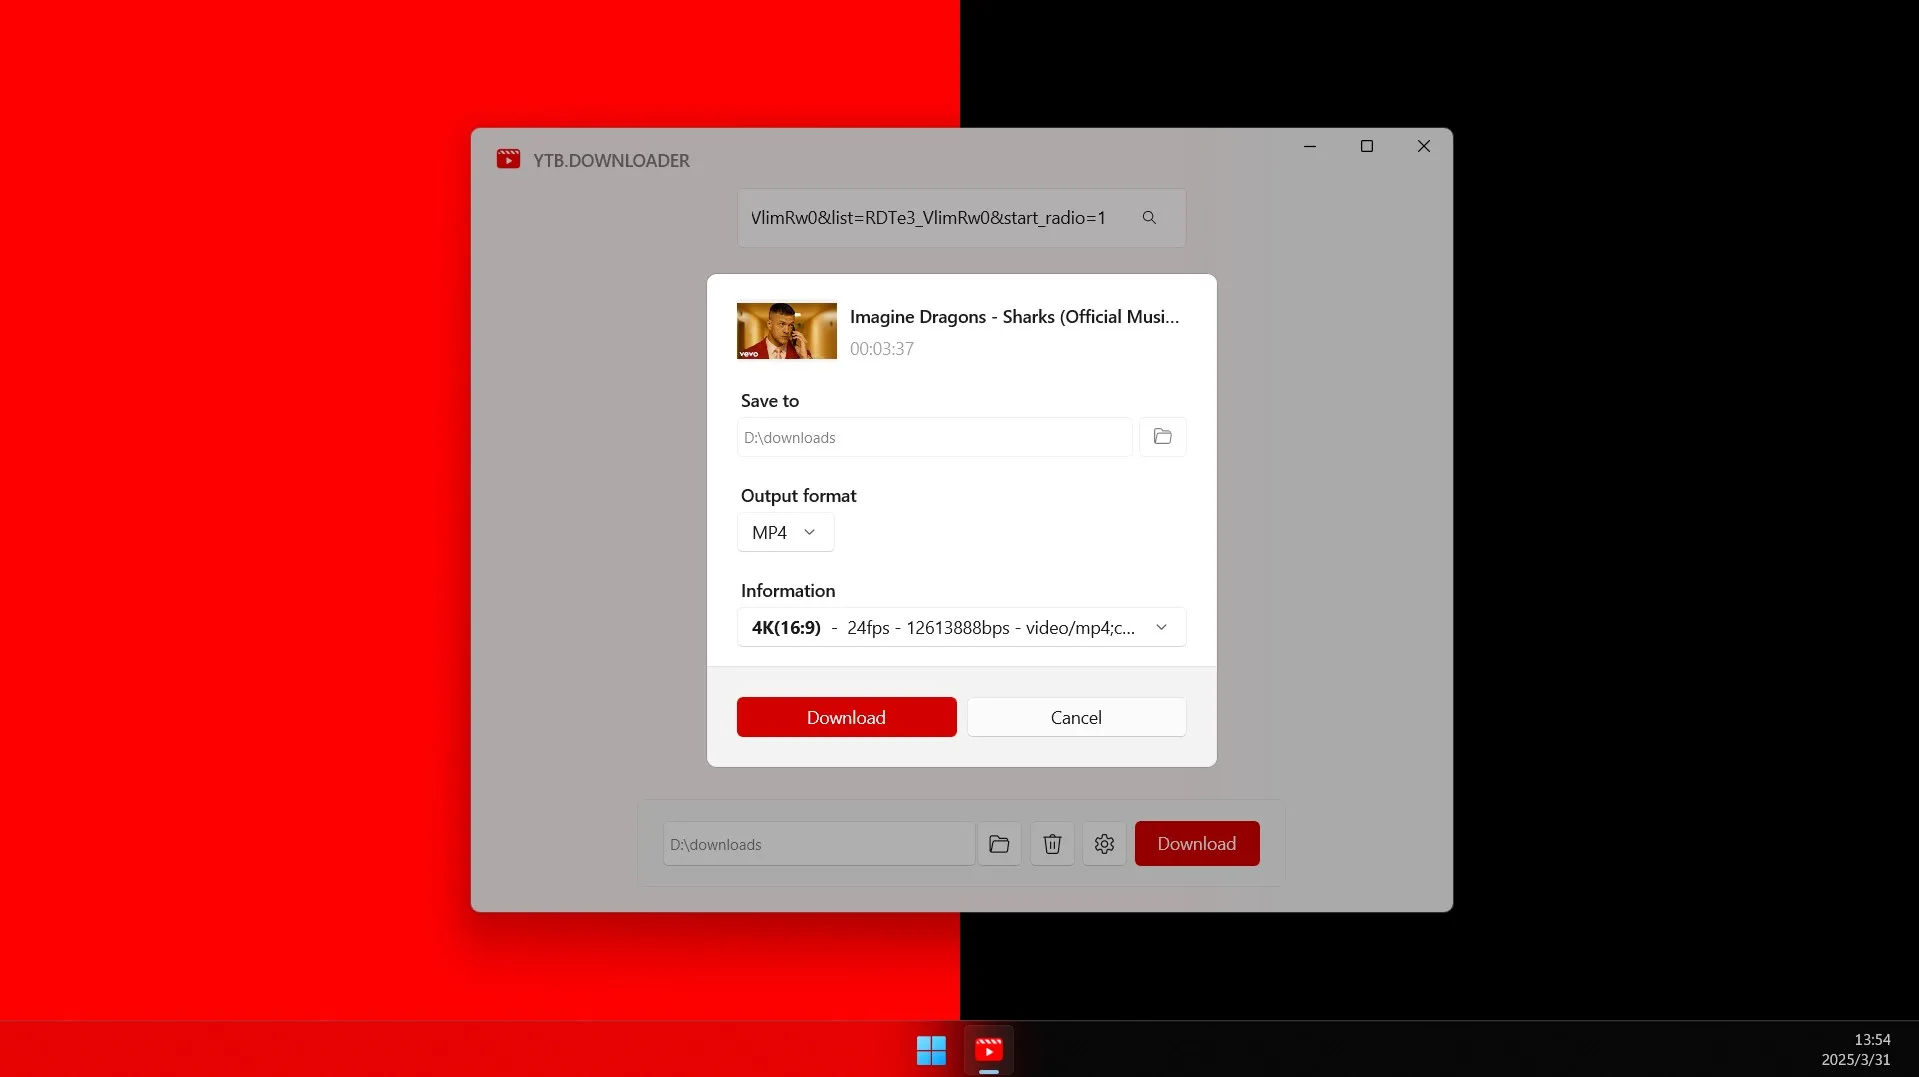Open Windows Start menu
Viewport: 1919px width, 1077px height.
tap(931, 1050)
